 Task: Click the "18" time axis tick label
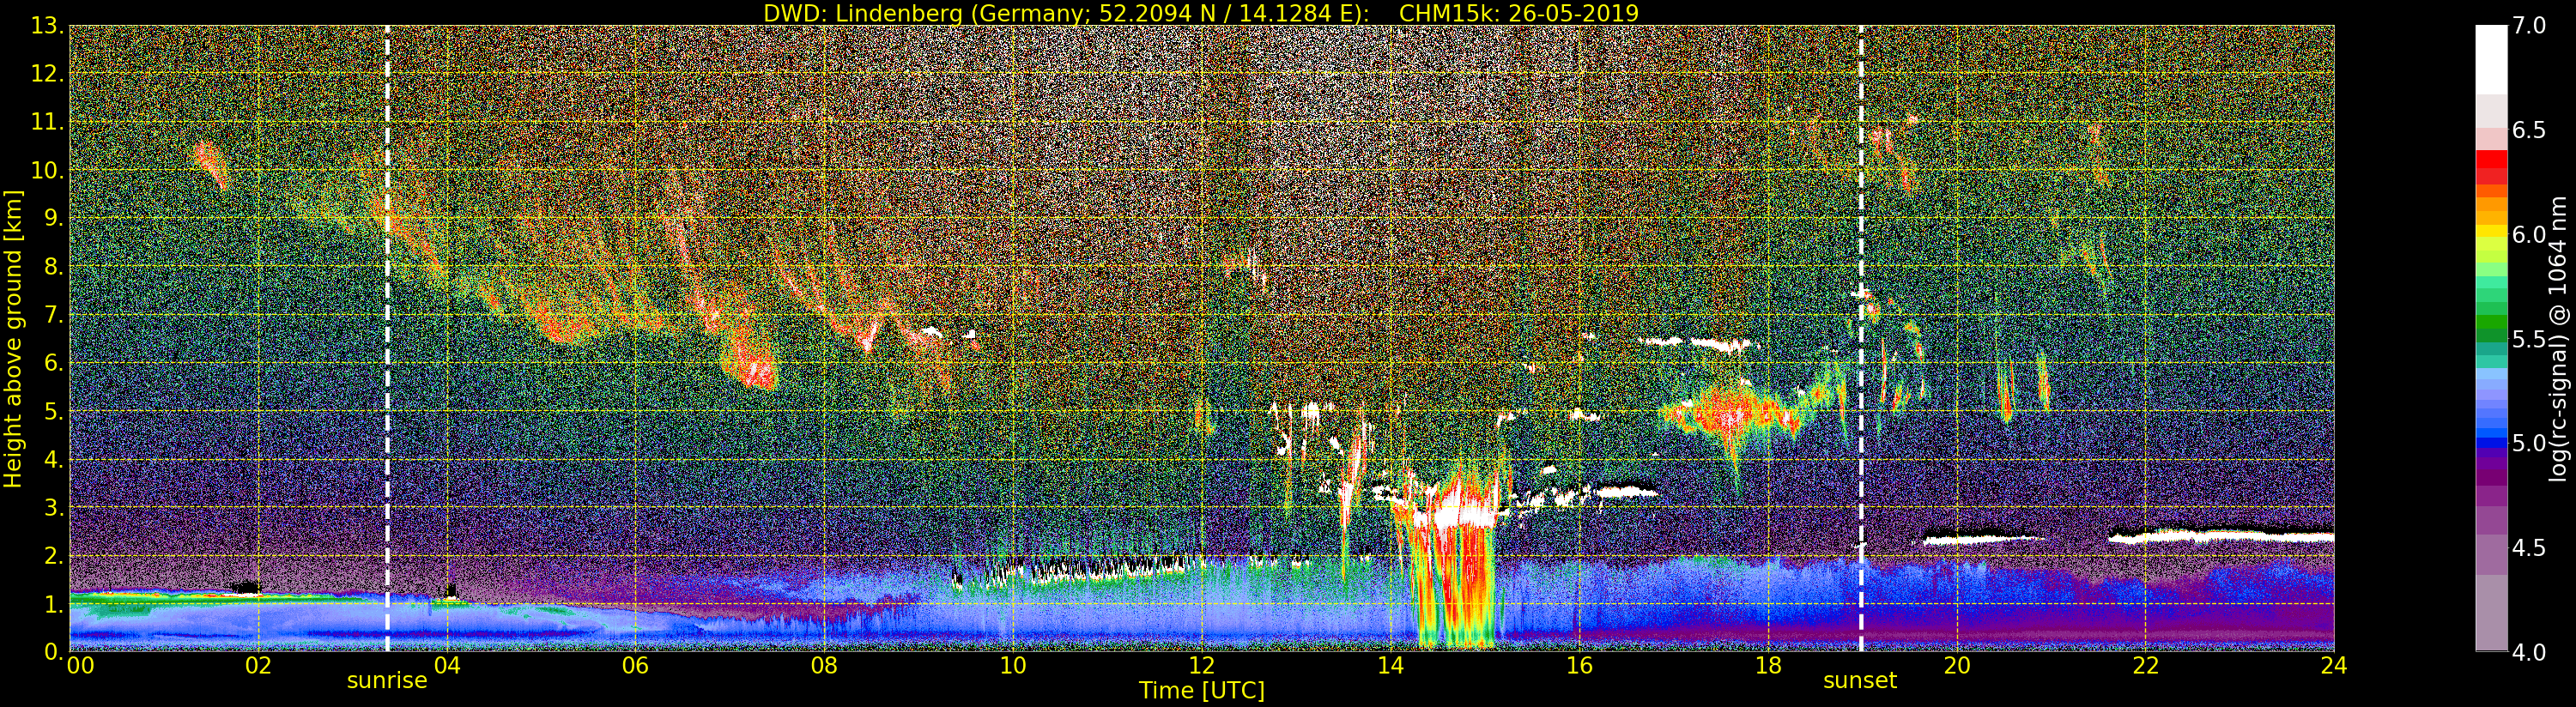[x=1768, y=665]
